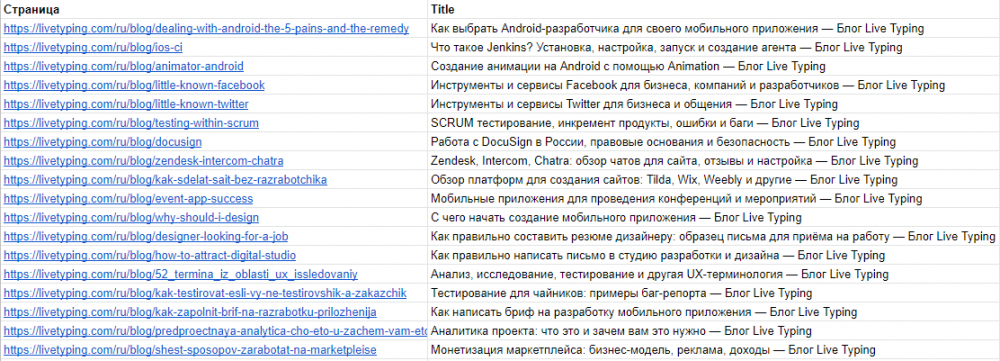The width and height of the screenshot is (1000, 361).
Task: Select the cell 'Что такое Jenkins? Установка, настройка'
Action: (714, 47)
